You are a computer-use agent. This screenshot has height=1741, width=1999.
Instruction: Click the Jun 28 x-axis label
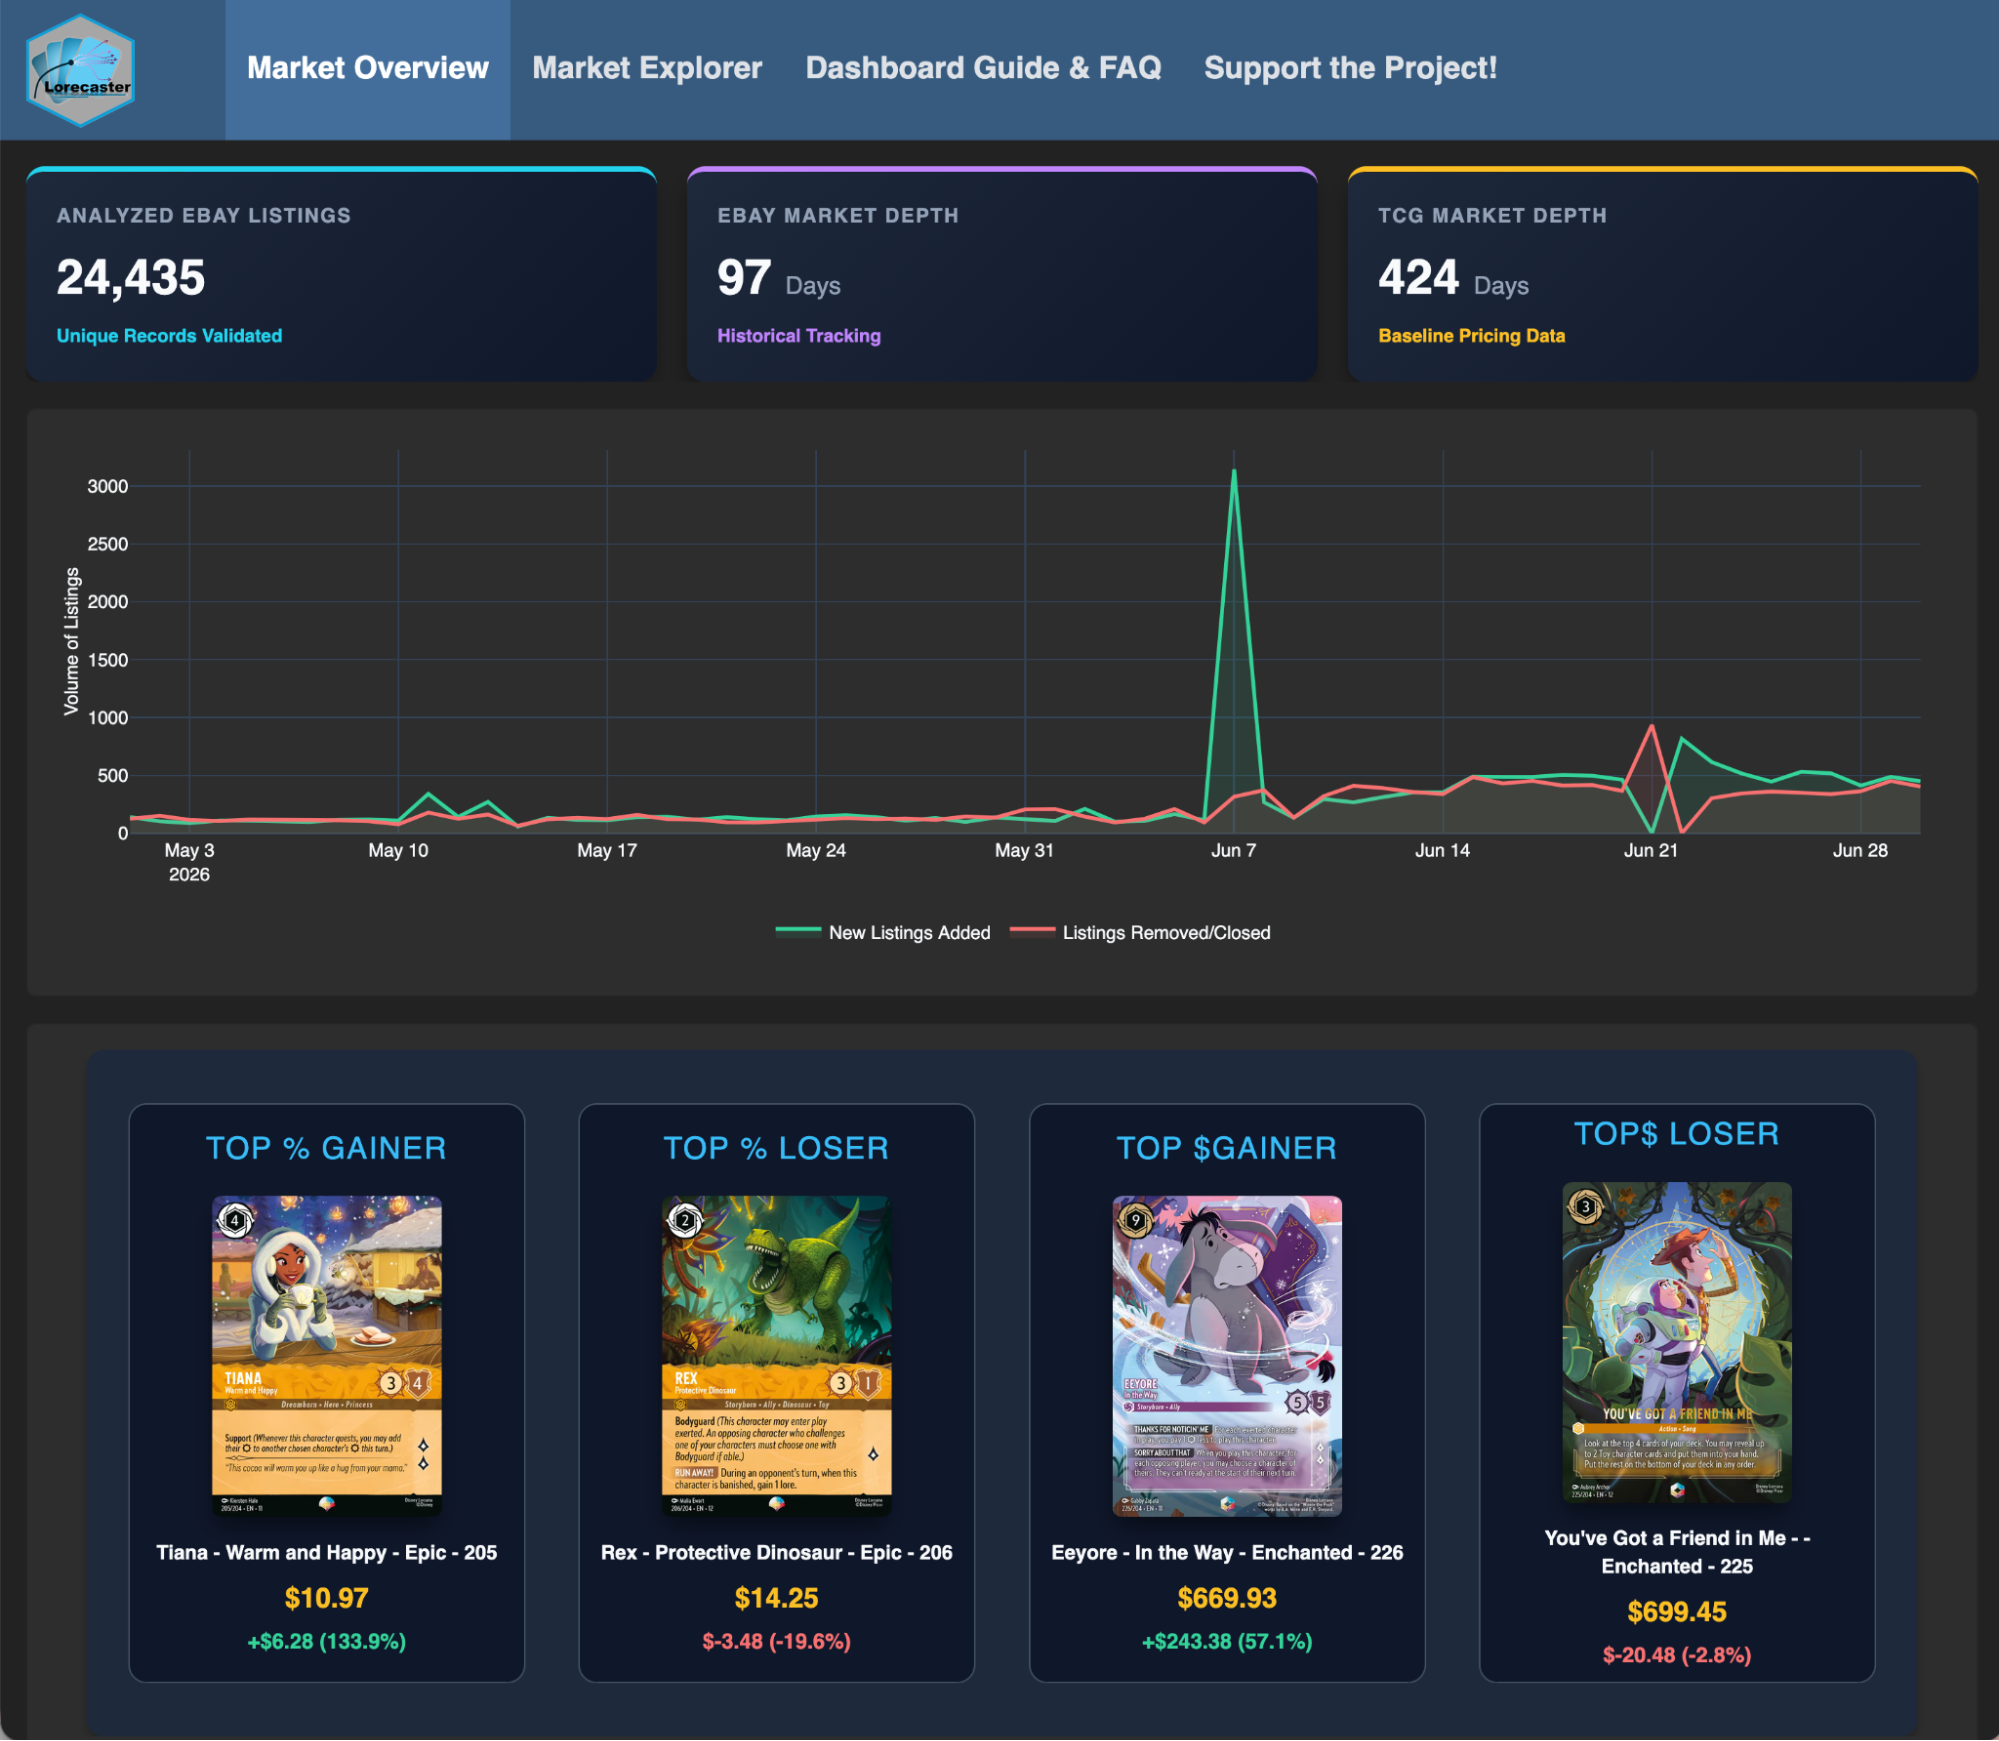[x=1860, y=851]
